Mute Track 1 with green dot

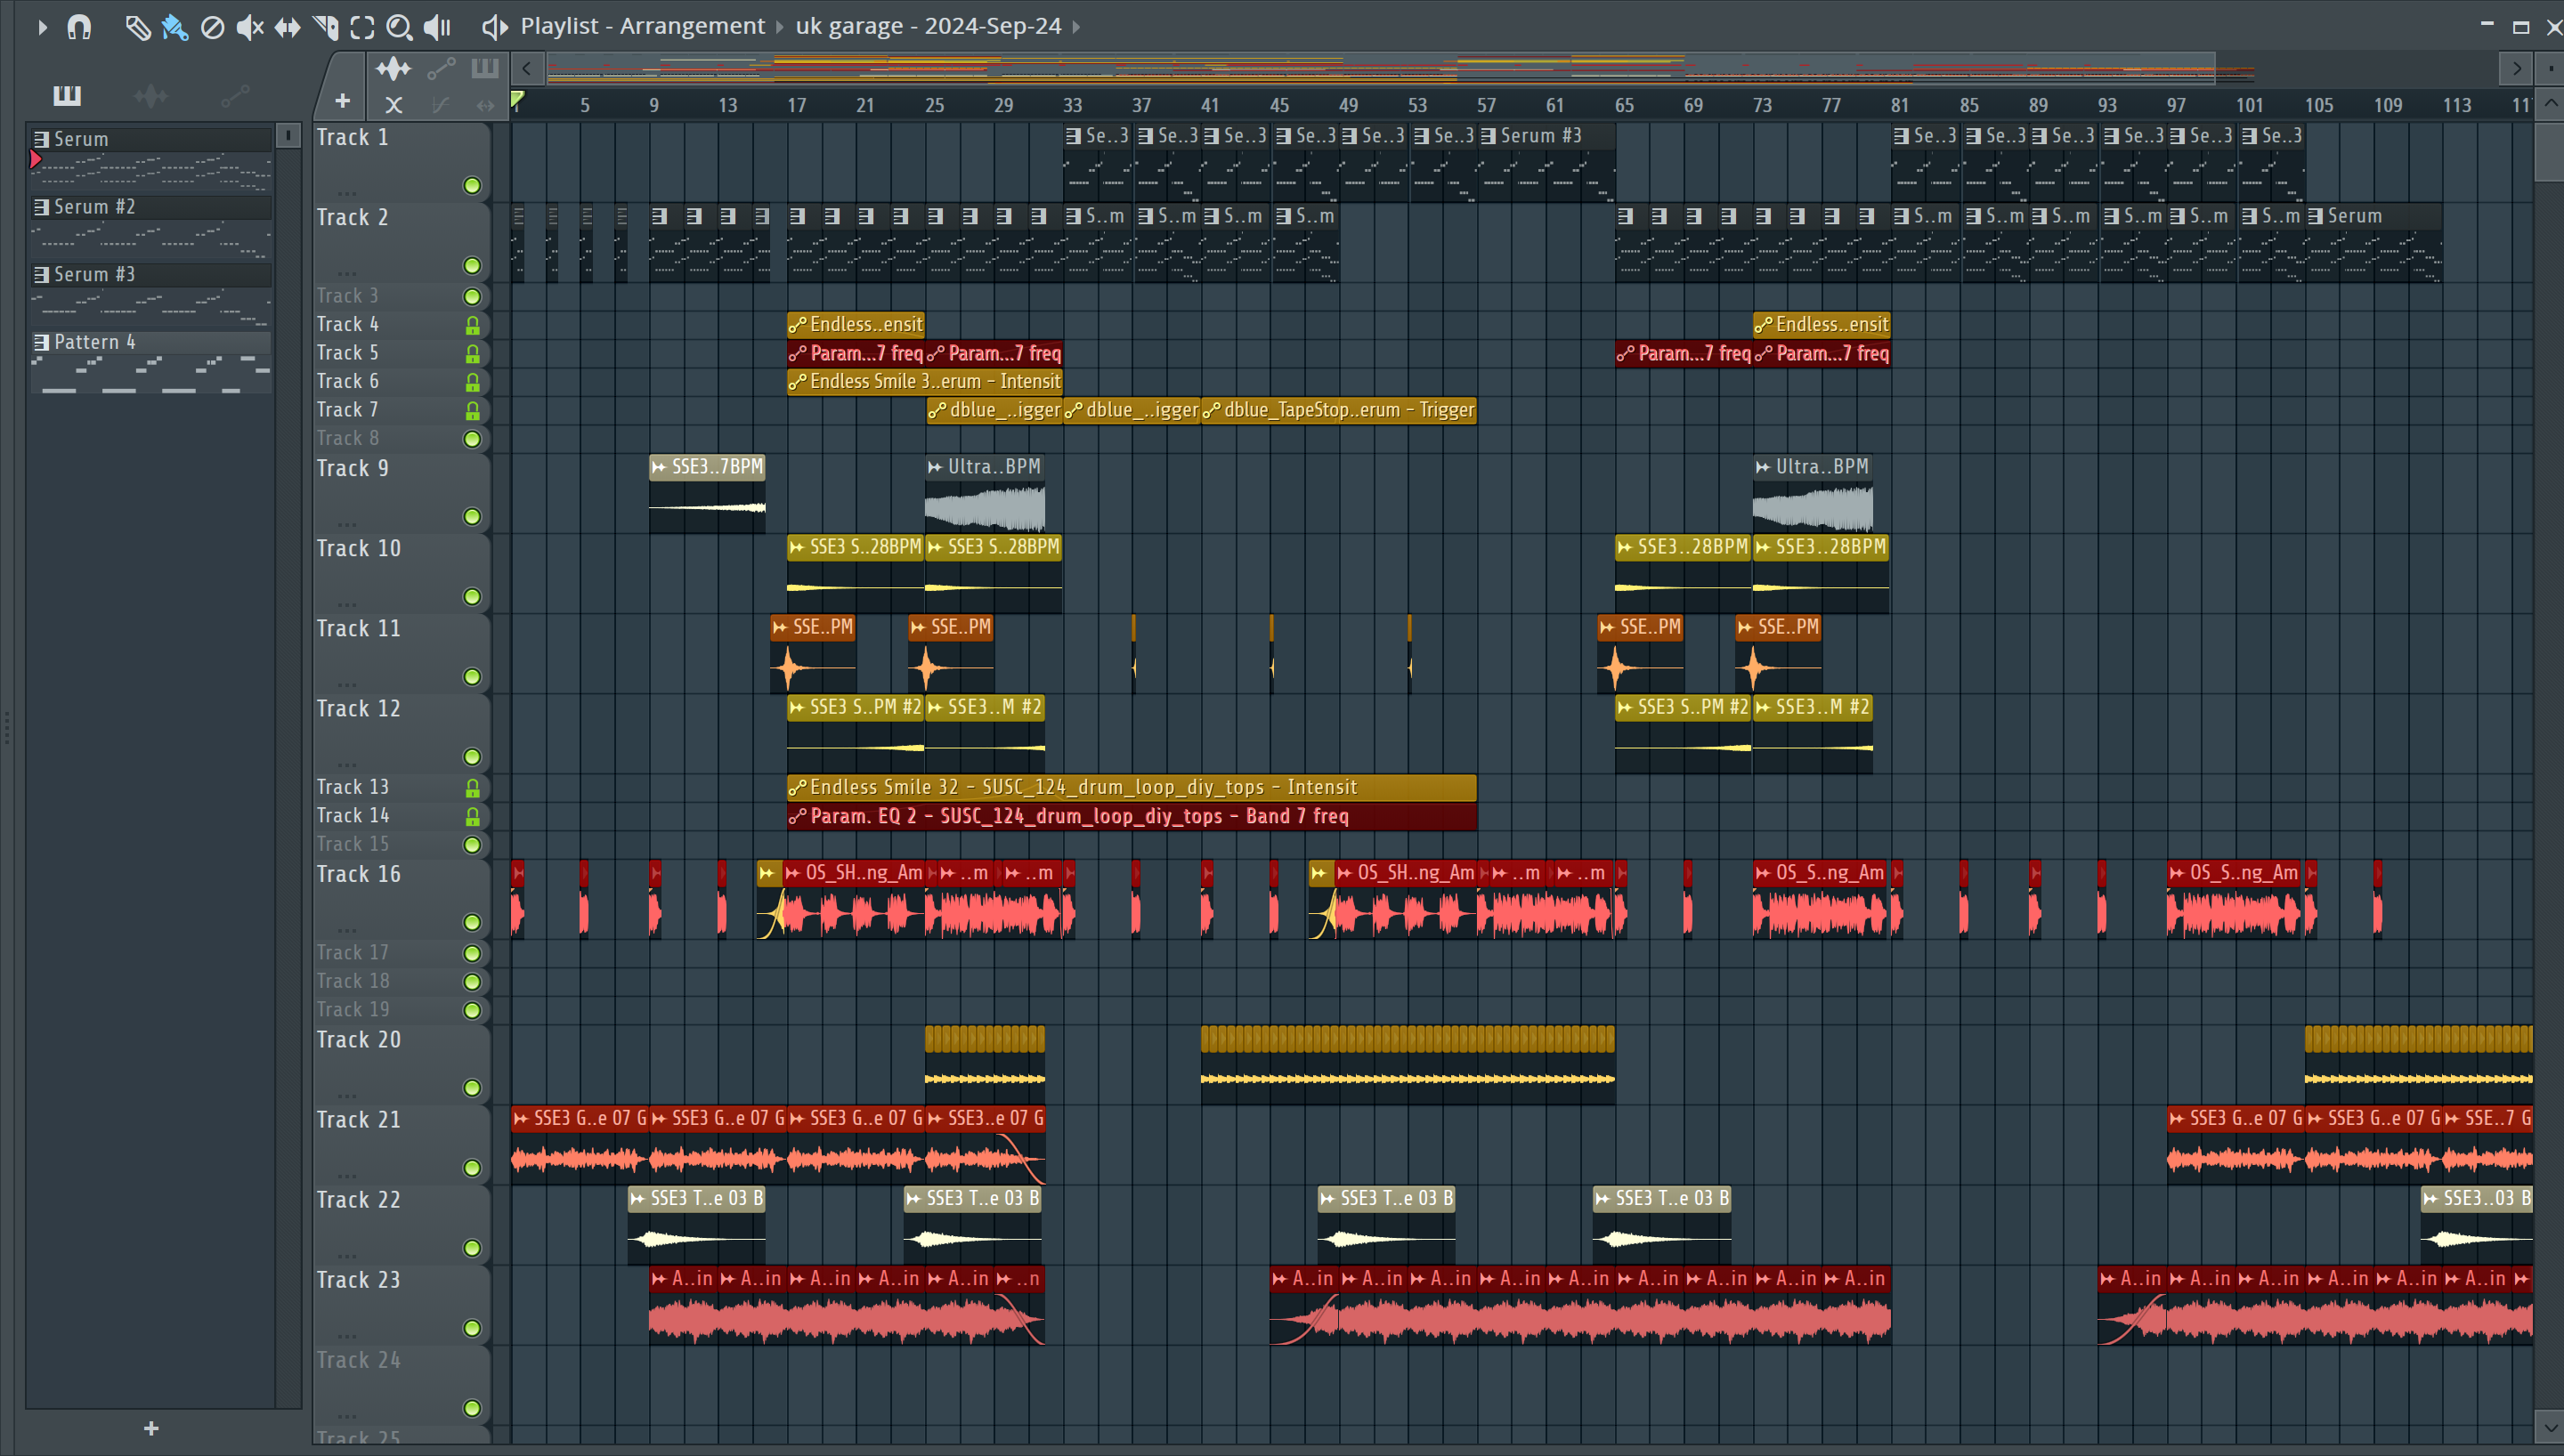coord(472,186)
